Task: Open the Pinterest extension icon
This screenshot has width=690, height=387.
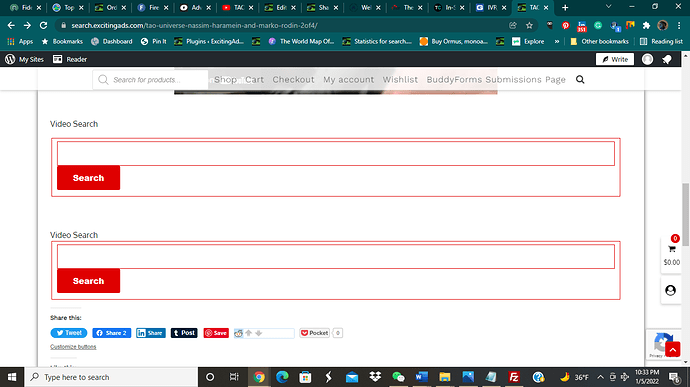Action: tap(565, 26)
